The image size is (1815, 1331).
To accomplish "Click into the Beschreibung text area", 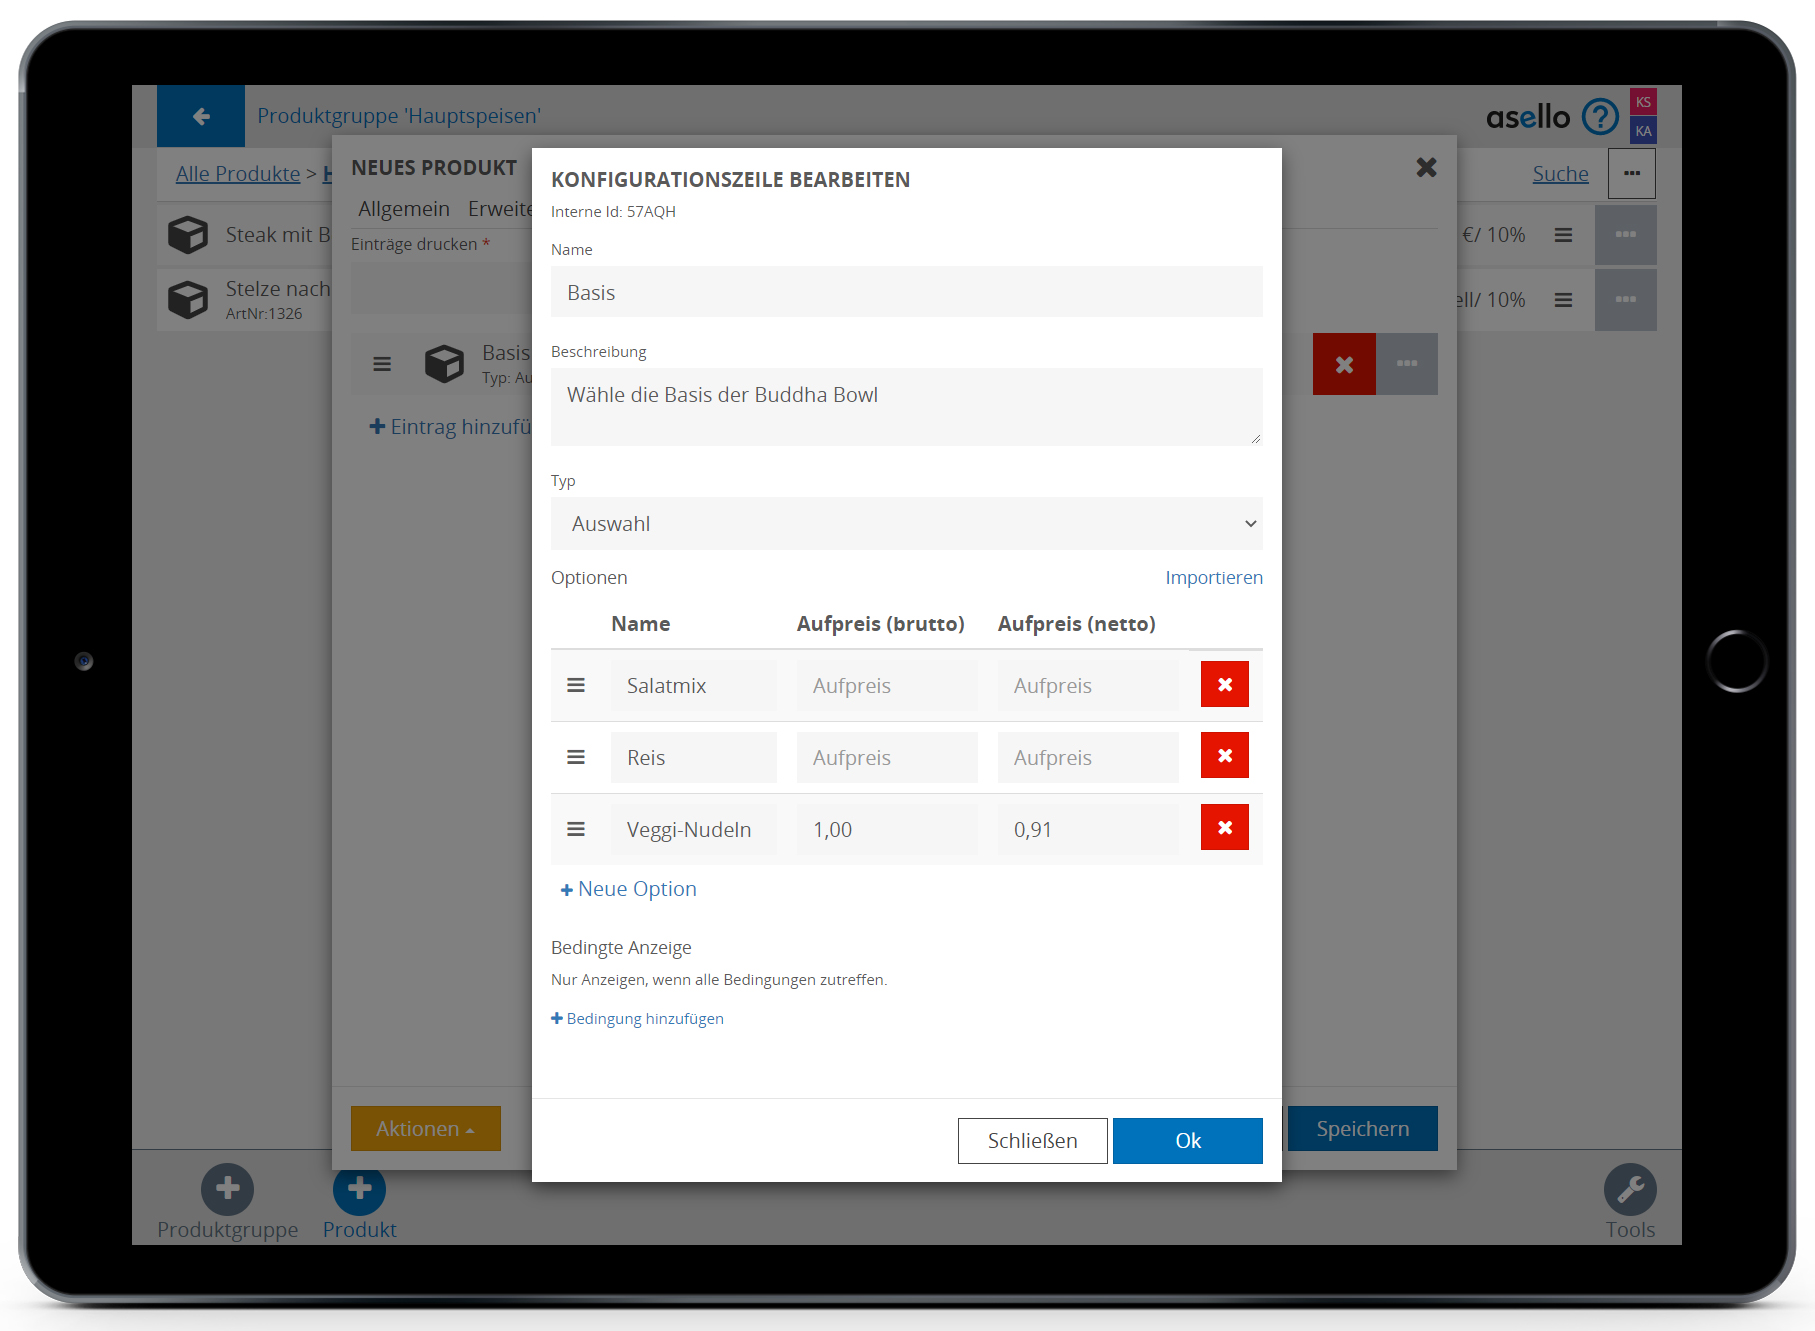I will tap(906, 407).
